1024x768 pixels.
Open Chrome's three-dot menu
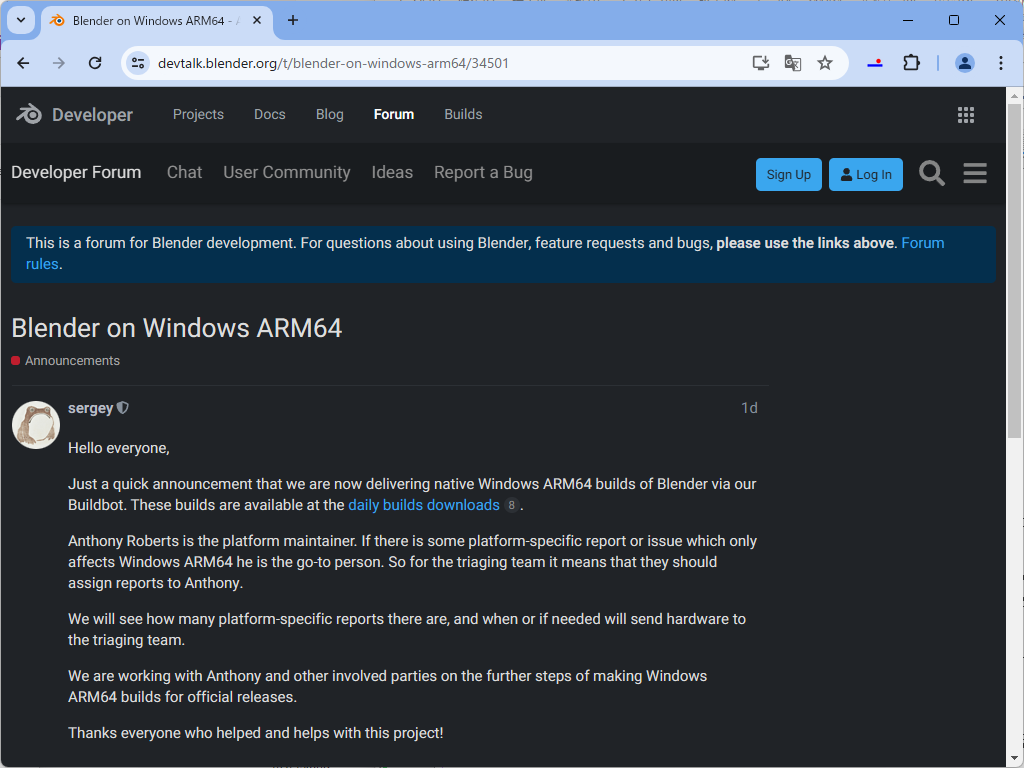pos(1000,63)
